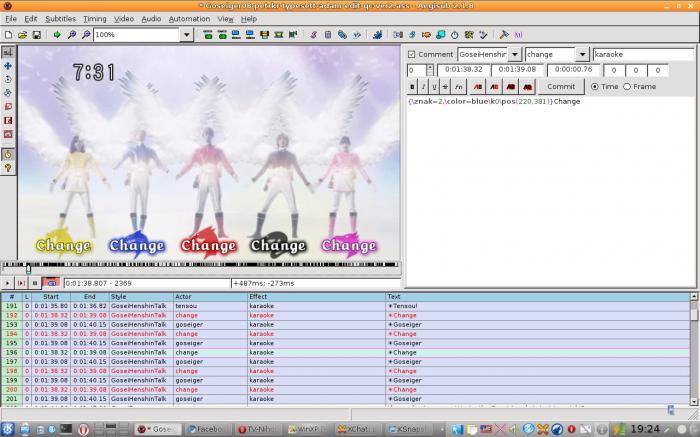The image size is (700, 437).
Task: Click the font name 'fn' button
Action: coord(458,87)
